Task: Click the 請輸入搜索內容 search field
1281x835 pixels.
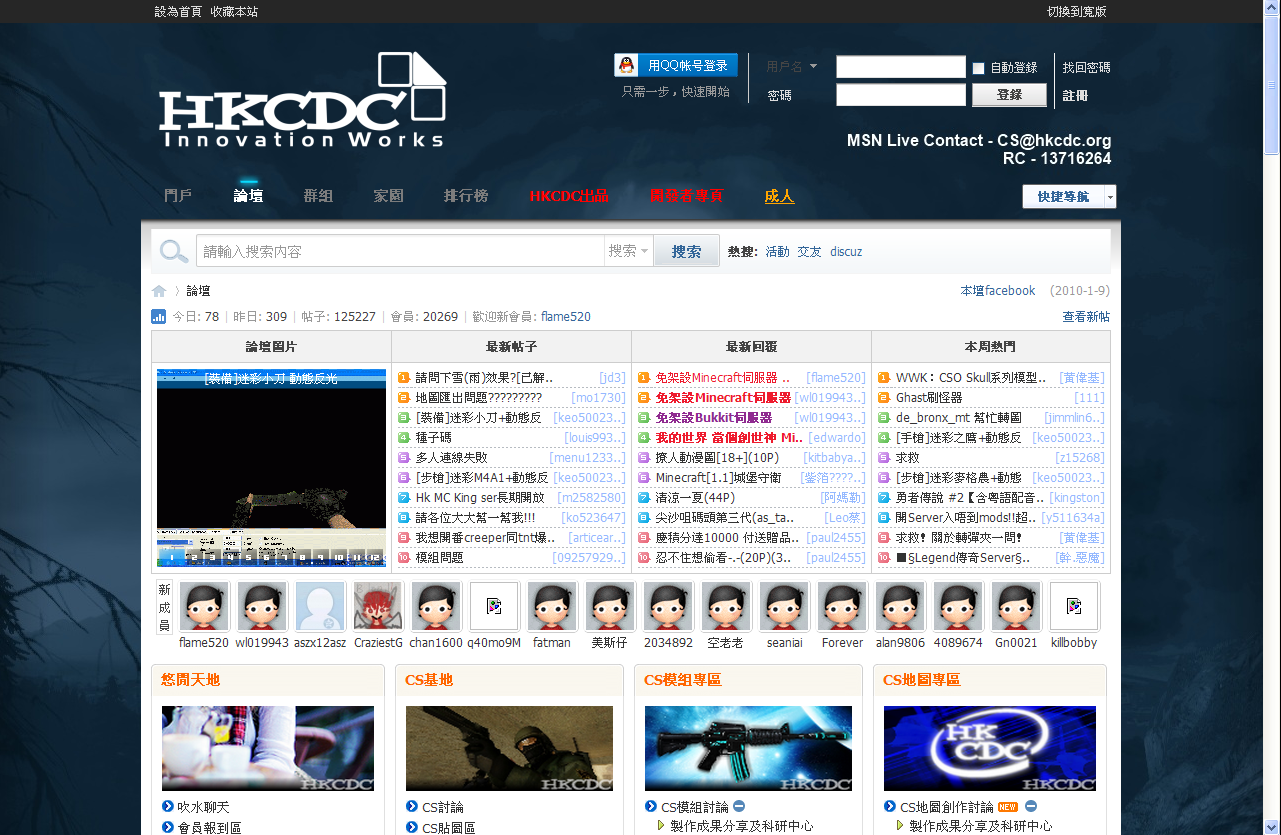Action: point(400,251)
